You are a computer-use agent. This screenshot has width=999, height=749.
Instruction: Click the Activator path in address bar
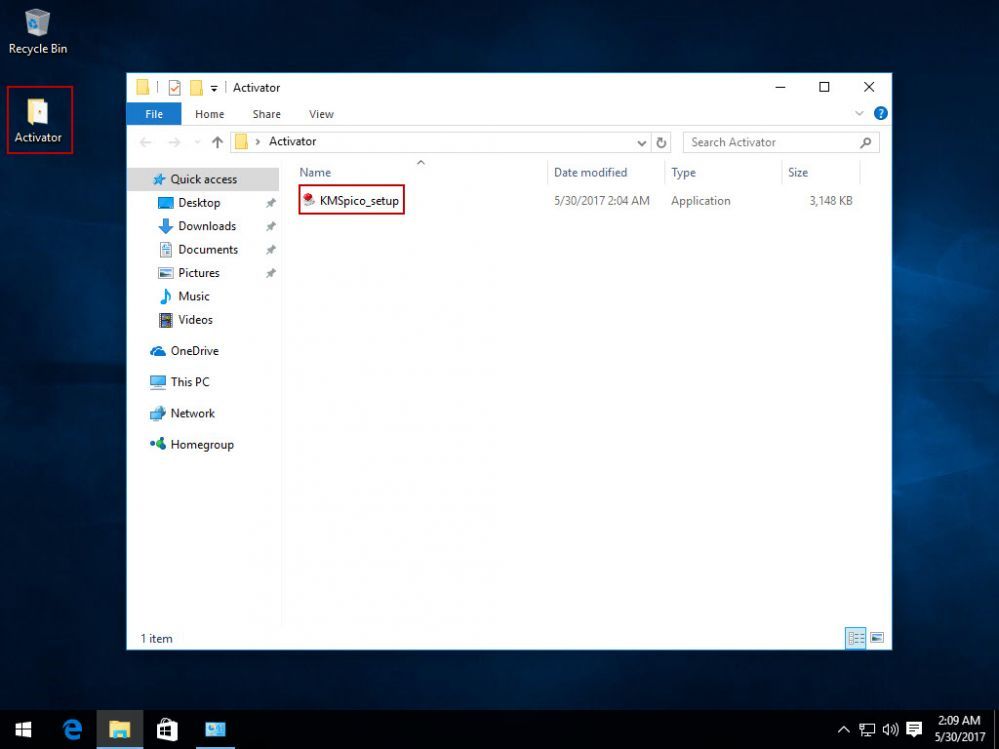point(292,141)
